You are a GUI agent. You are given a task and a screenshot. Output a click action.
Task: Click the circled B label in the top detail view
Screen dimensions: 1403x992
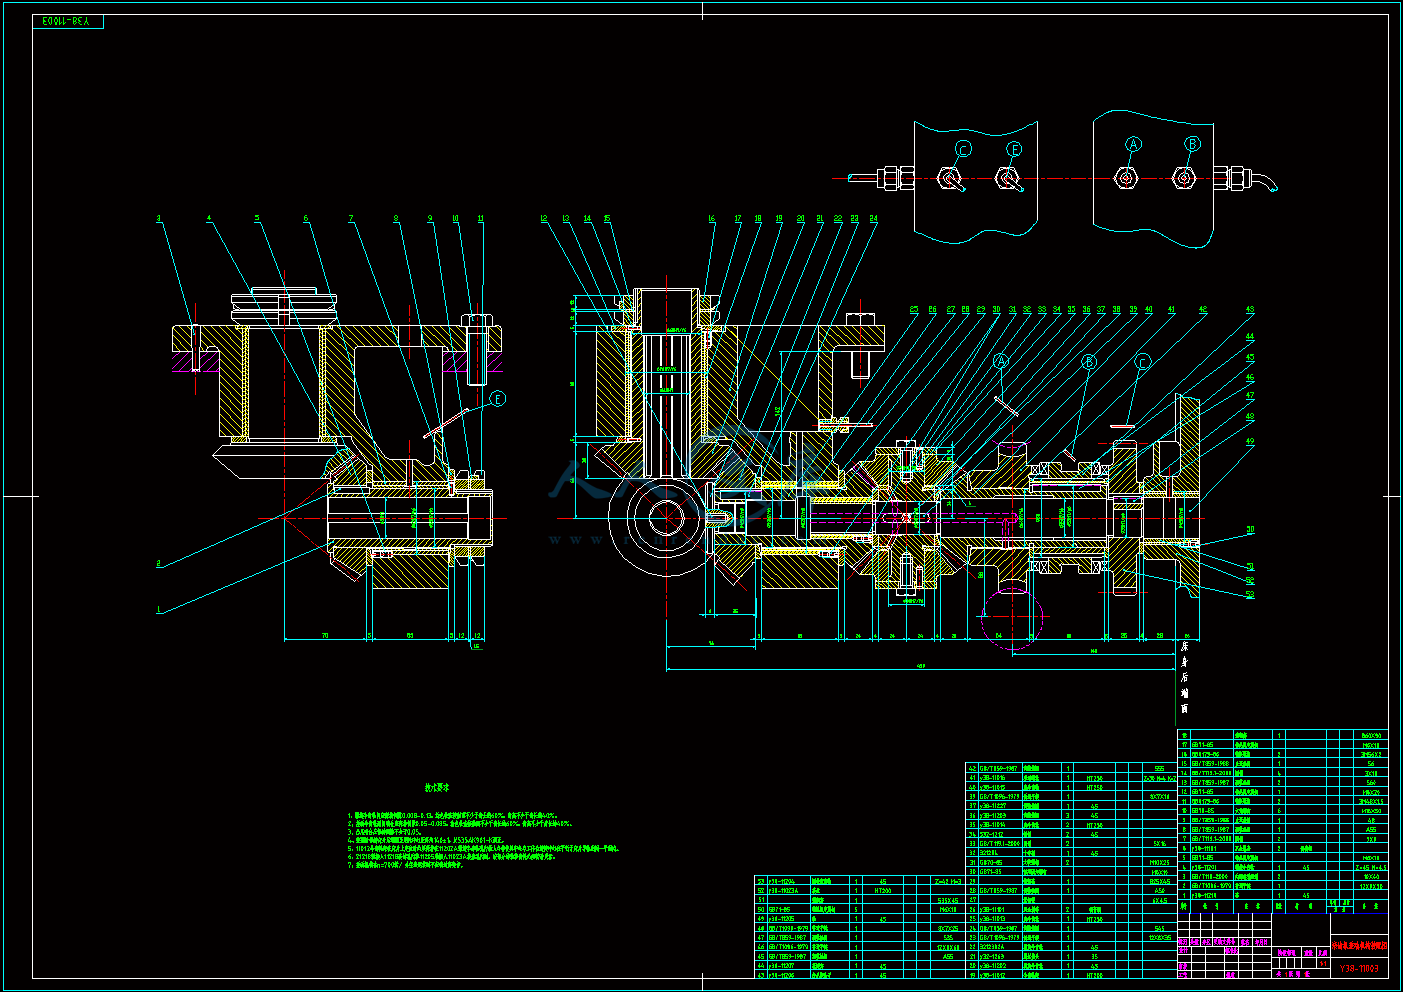click(1192, 144)
